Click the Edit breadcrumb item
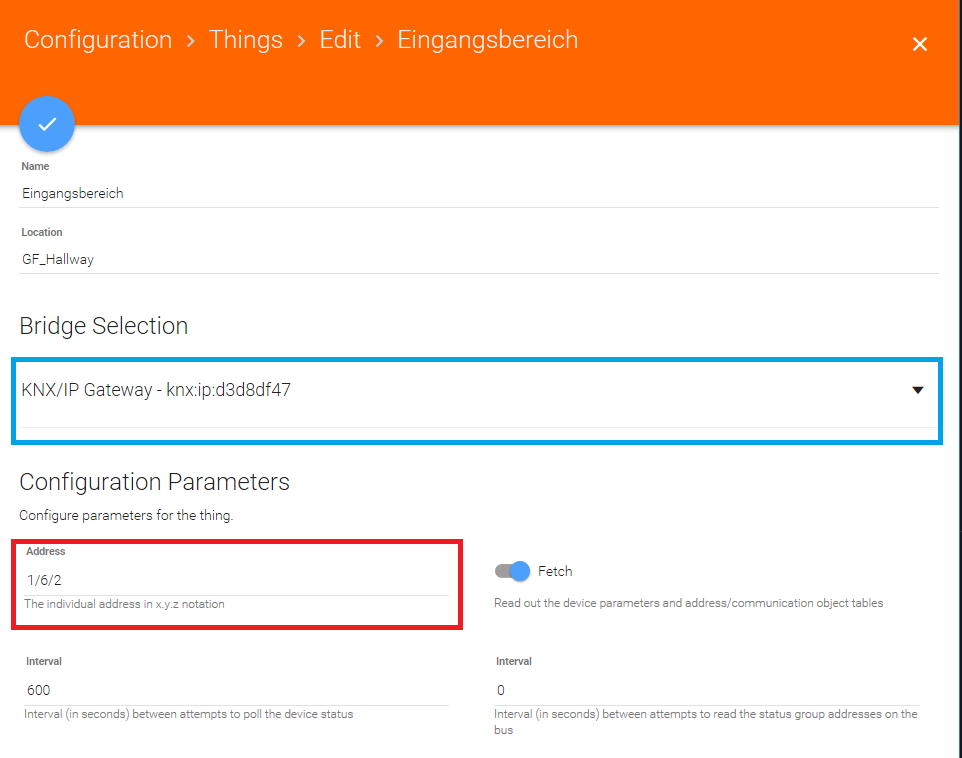 pyautogui.click(x=340, y=40)
